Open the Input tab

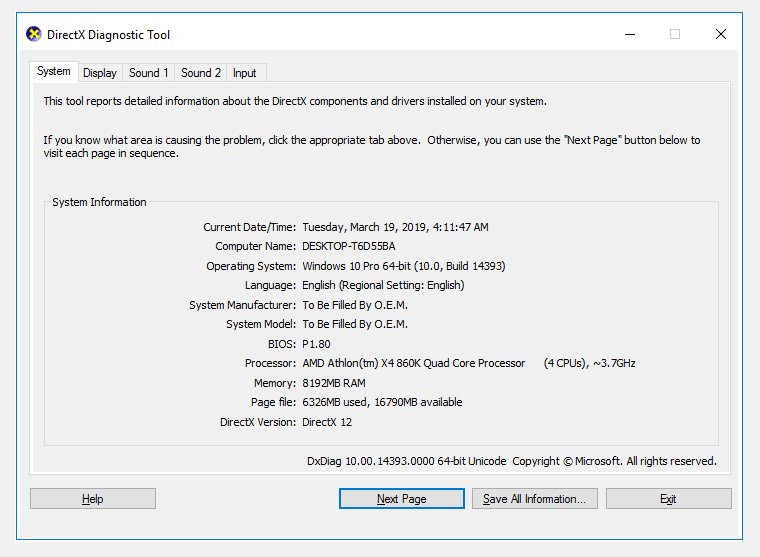(x=245, y=73)
